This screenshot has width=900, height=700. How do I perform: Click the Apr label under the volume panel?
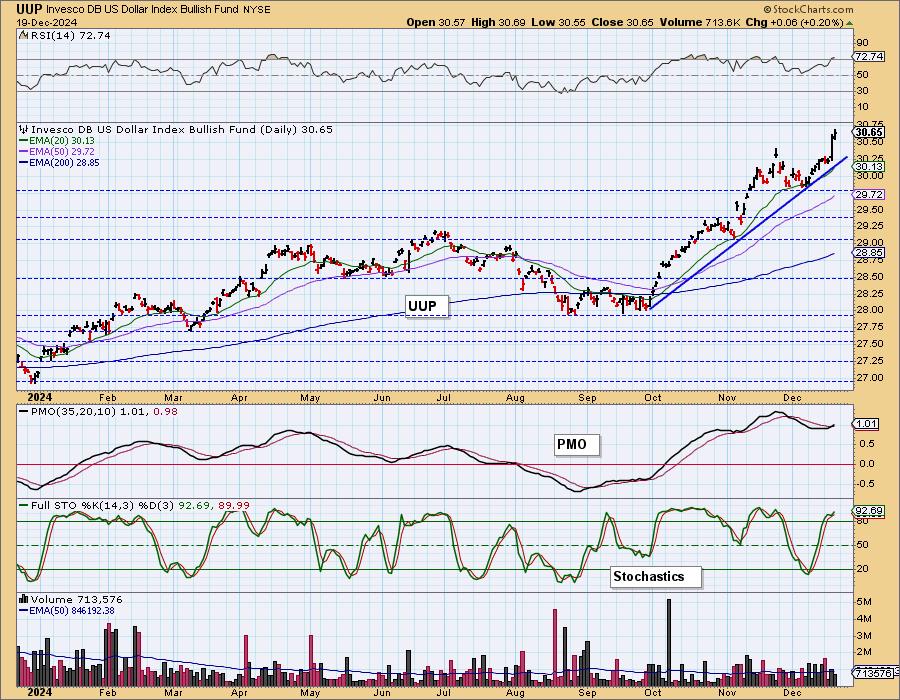click(x=239, y=693)
